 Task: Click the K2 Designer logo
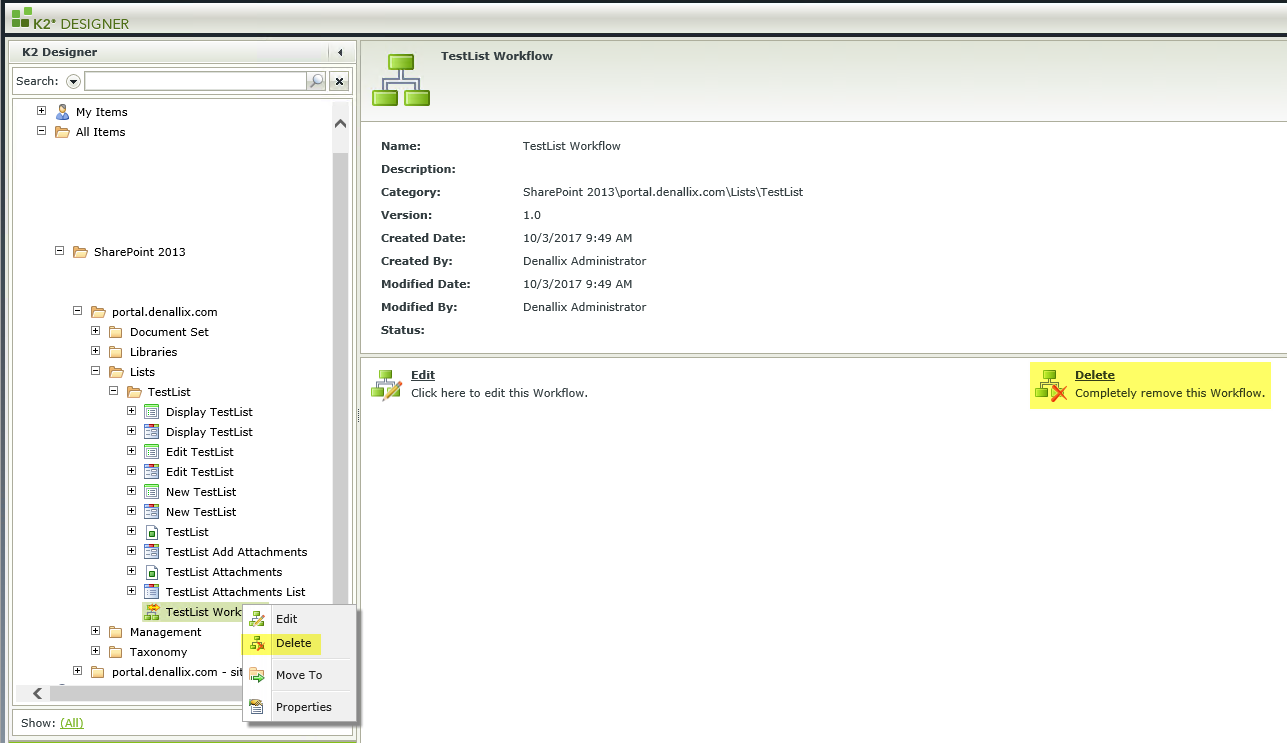pyautogui.click(x=70, y=19)
